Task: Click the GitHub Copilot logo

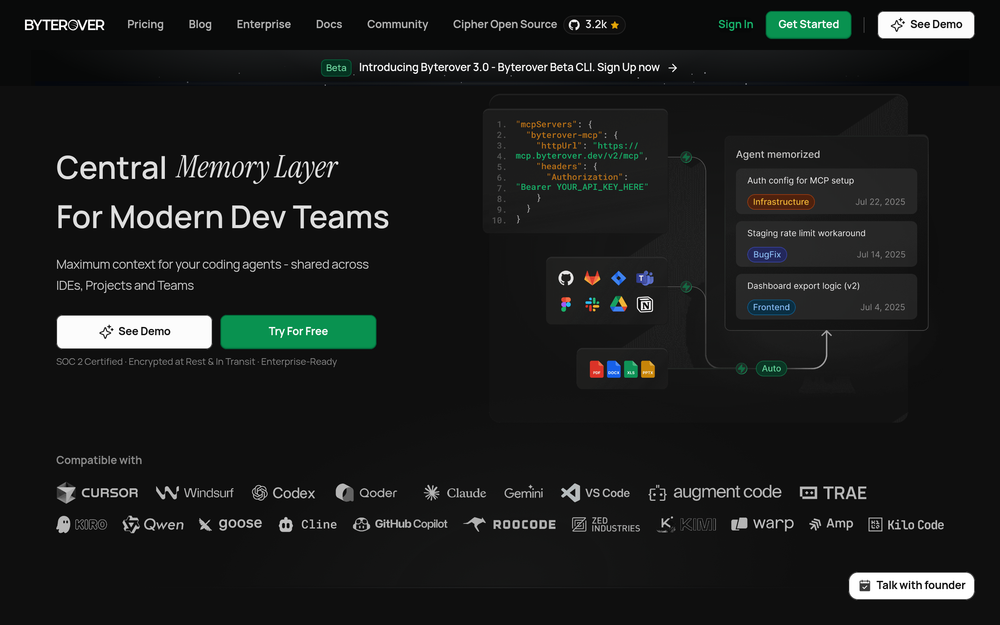Action: pyautogui.click(x=400, y=525)
